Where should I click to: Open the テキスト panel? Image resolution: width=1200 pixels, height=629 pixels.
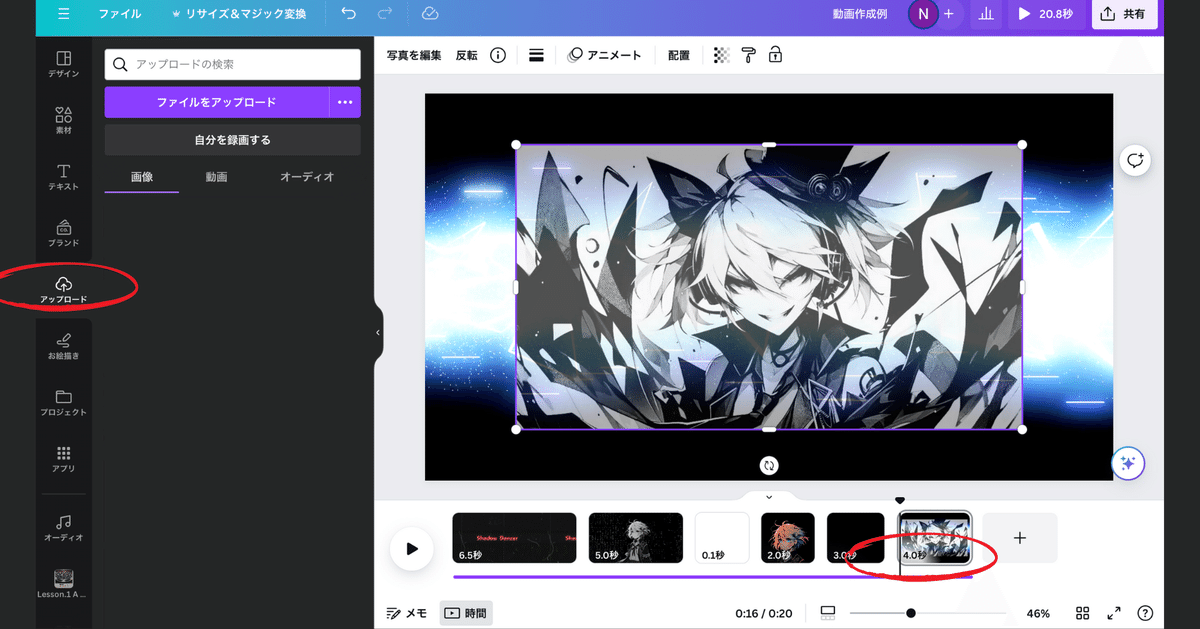coord(64,178)
